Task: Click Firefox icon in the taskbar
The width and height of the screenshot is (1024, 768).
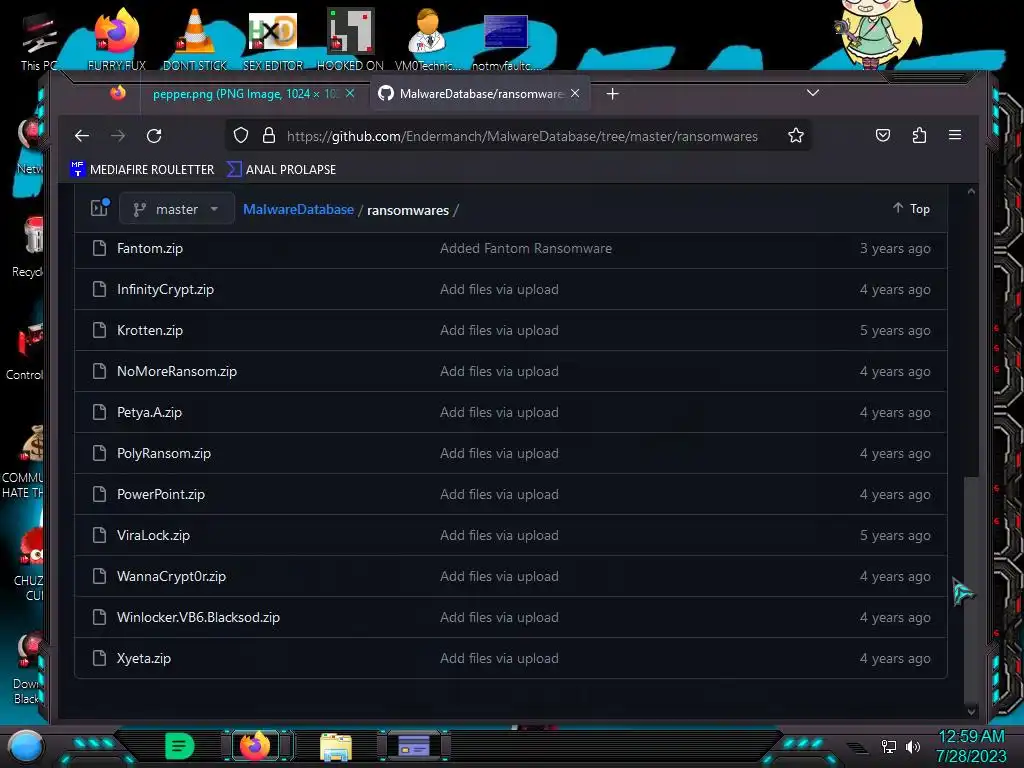Action: (x=255, y=746)
